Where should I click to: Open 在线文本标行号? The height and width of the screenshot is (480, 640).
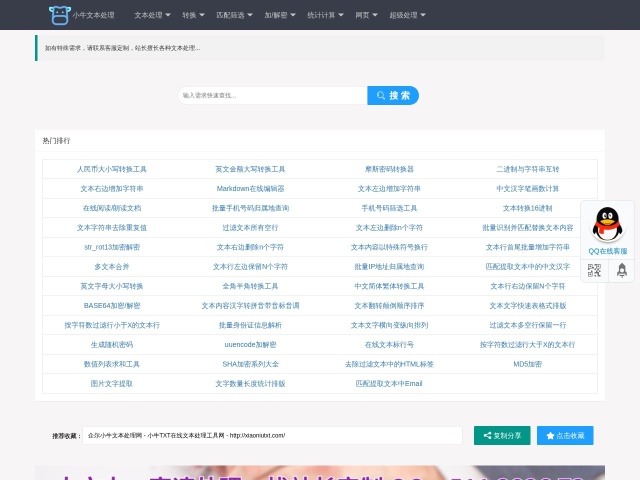[x=389, y=345]
